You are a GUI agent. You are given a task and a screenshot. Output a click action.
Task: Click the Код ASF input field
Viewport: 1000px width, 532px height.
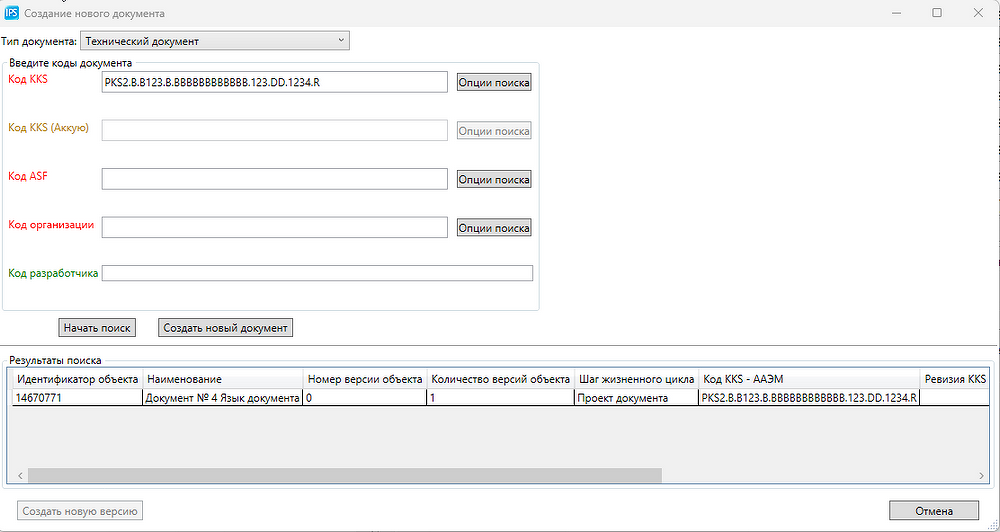tap(274, 179)
